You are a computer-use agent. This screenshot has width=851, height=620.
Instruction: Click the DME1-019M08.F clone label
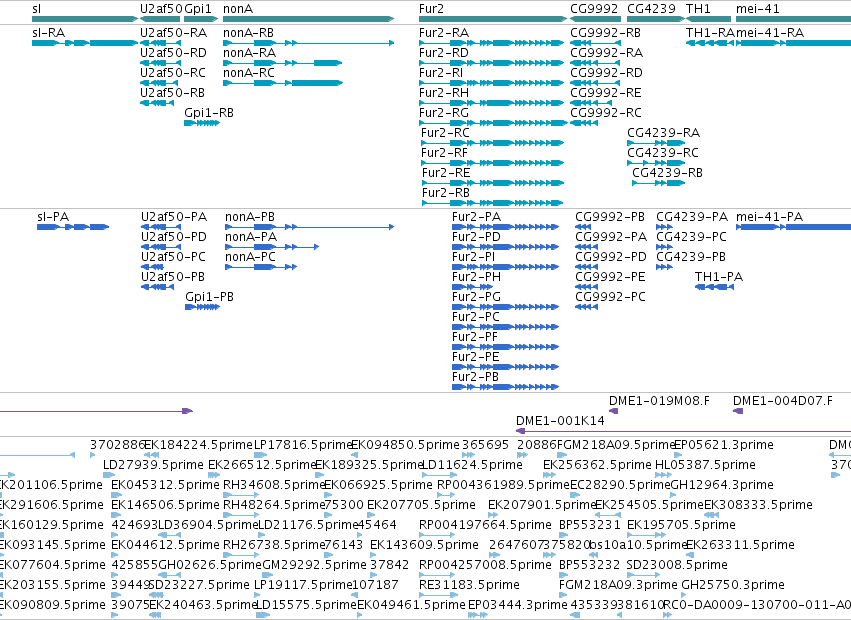tap(659, 401)
